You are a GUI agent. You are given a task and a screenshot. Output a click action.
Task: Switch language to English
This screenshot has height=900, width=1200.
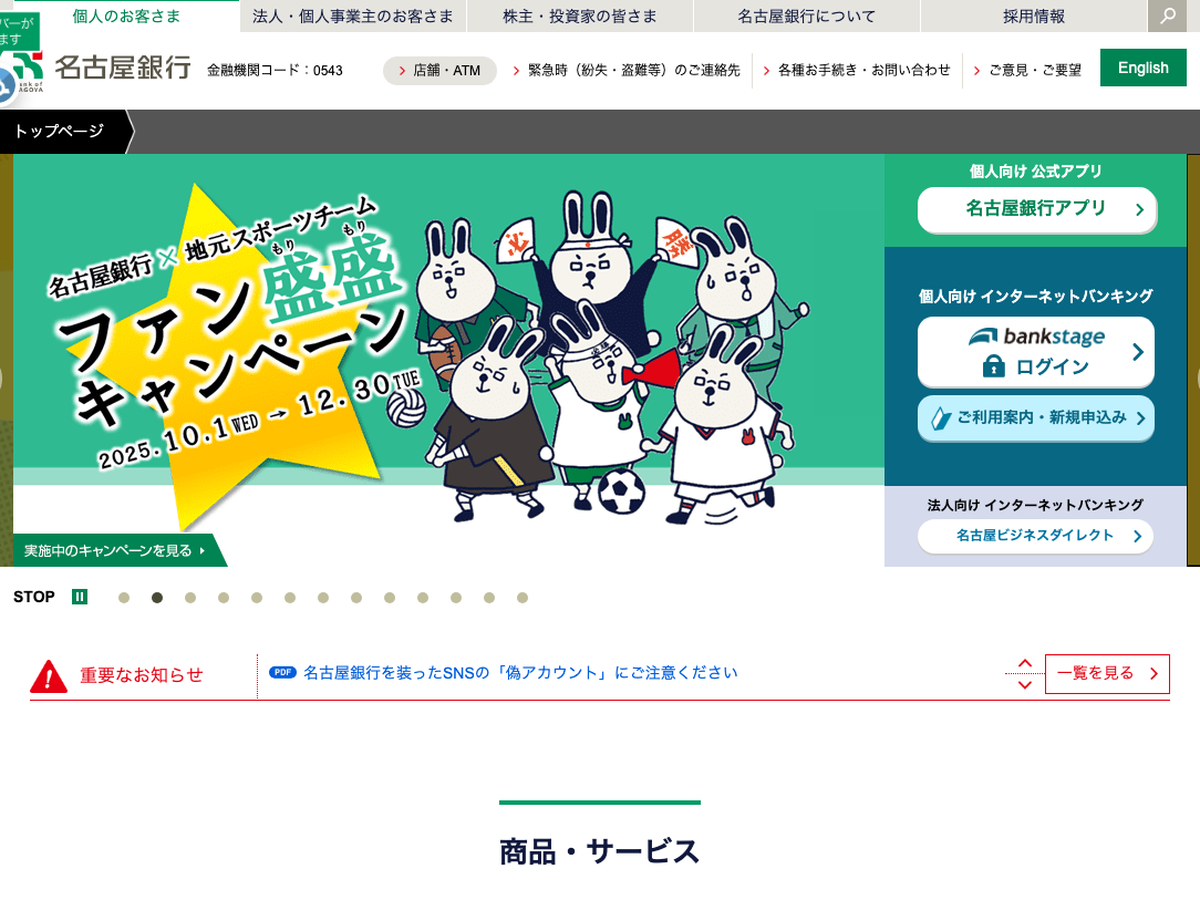1143,68
